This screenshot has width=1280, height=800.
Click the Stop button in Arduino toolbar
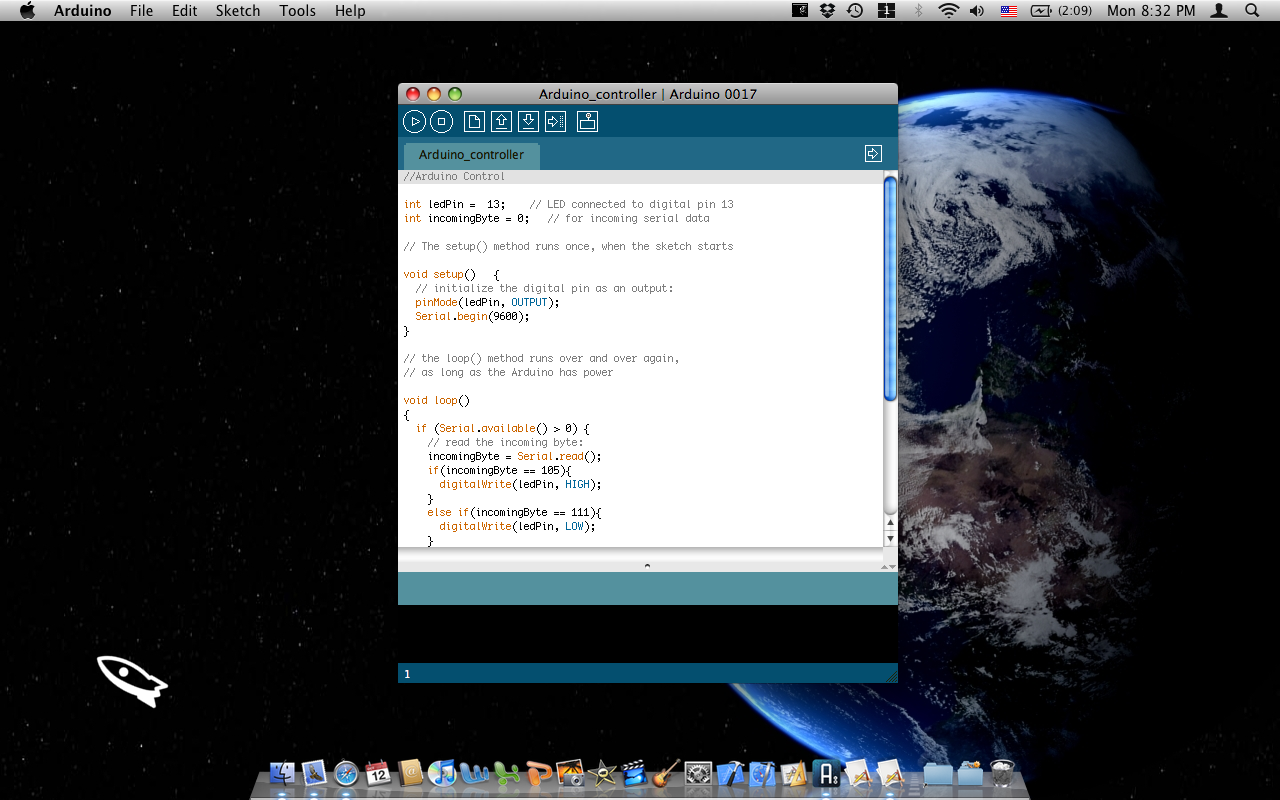coord(442,122)
